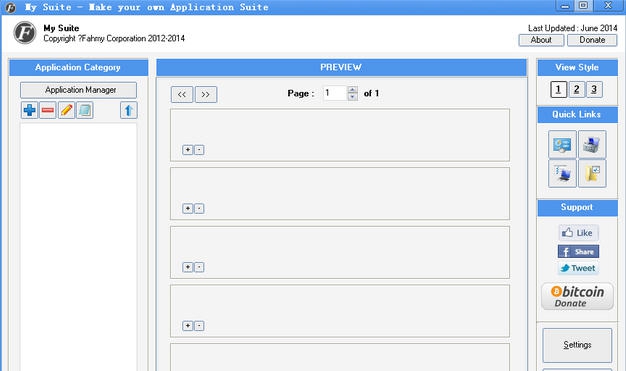
Task: Click the empty application category list
Action: pyautogui.click(x=78, y=247)
